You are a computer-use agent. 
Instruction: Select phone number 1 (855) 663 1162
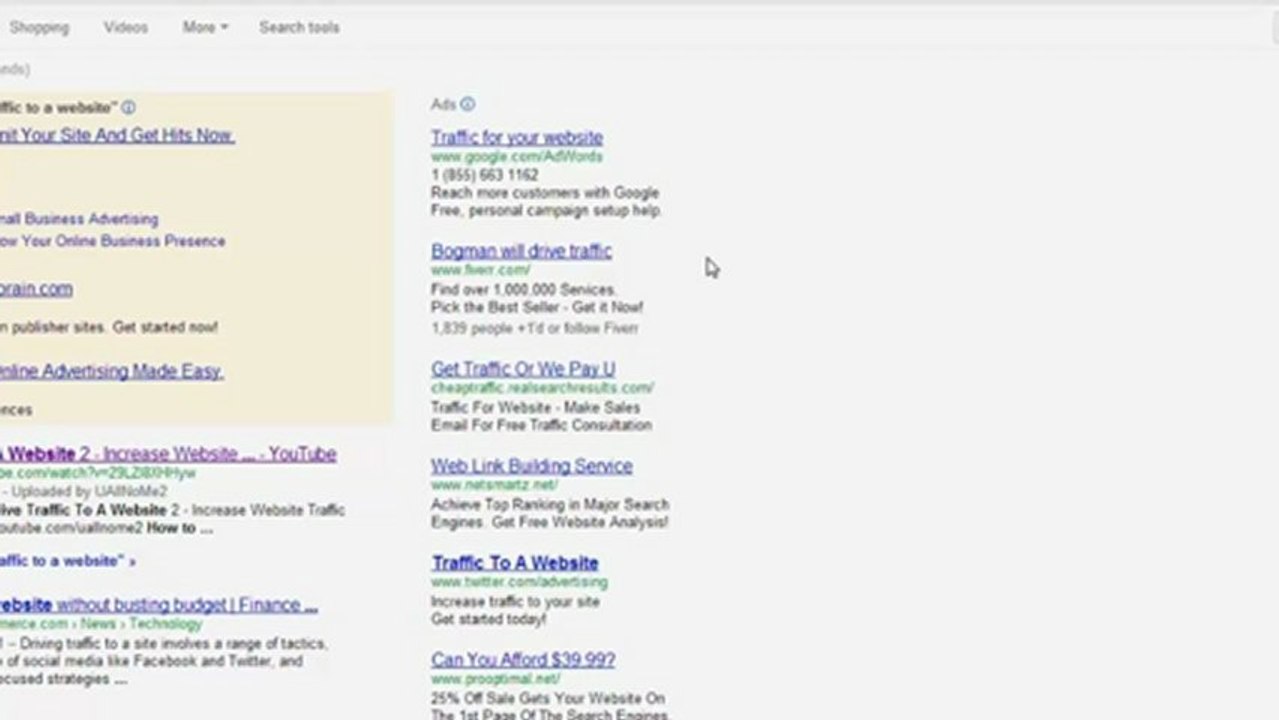pos(485,175)
